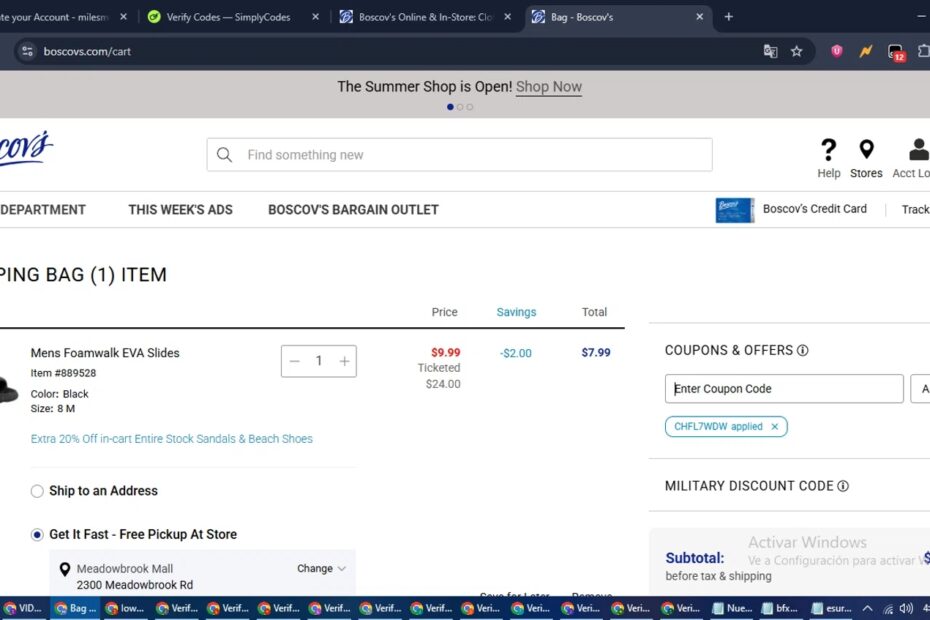Click the Apply coupon button
The width and height of the screenshot is (930, 620).
921,389
